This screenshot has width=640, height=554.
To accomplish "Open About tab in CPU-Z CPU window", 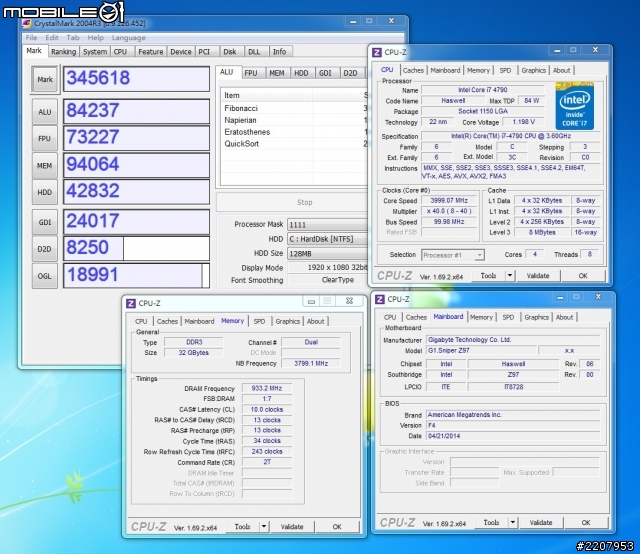I will [x=562, y=70].
